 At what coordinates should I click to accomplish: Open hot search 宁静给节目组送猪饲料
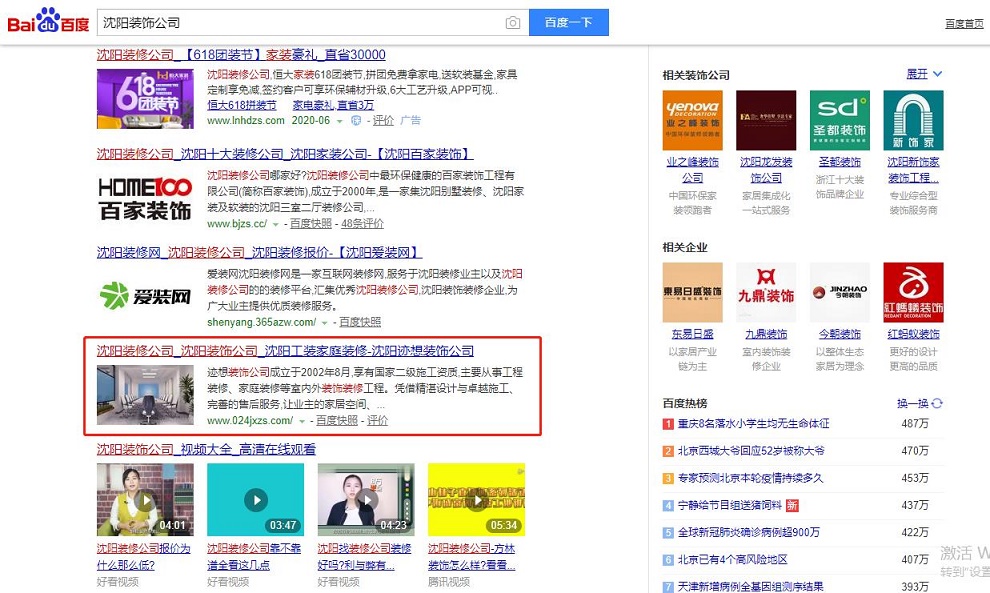pos(729,505)
